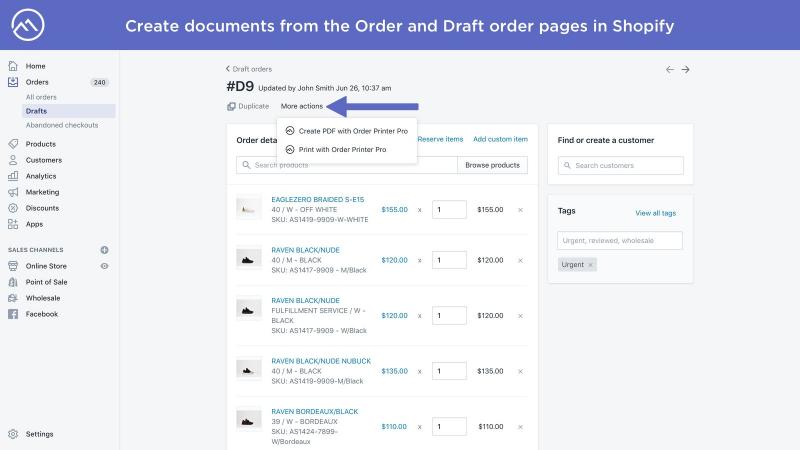800x450 pixels.
Task: Open Point of Sale channel
Action: point(46,282)
